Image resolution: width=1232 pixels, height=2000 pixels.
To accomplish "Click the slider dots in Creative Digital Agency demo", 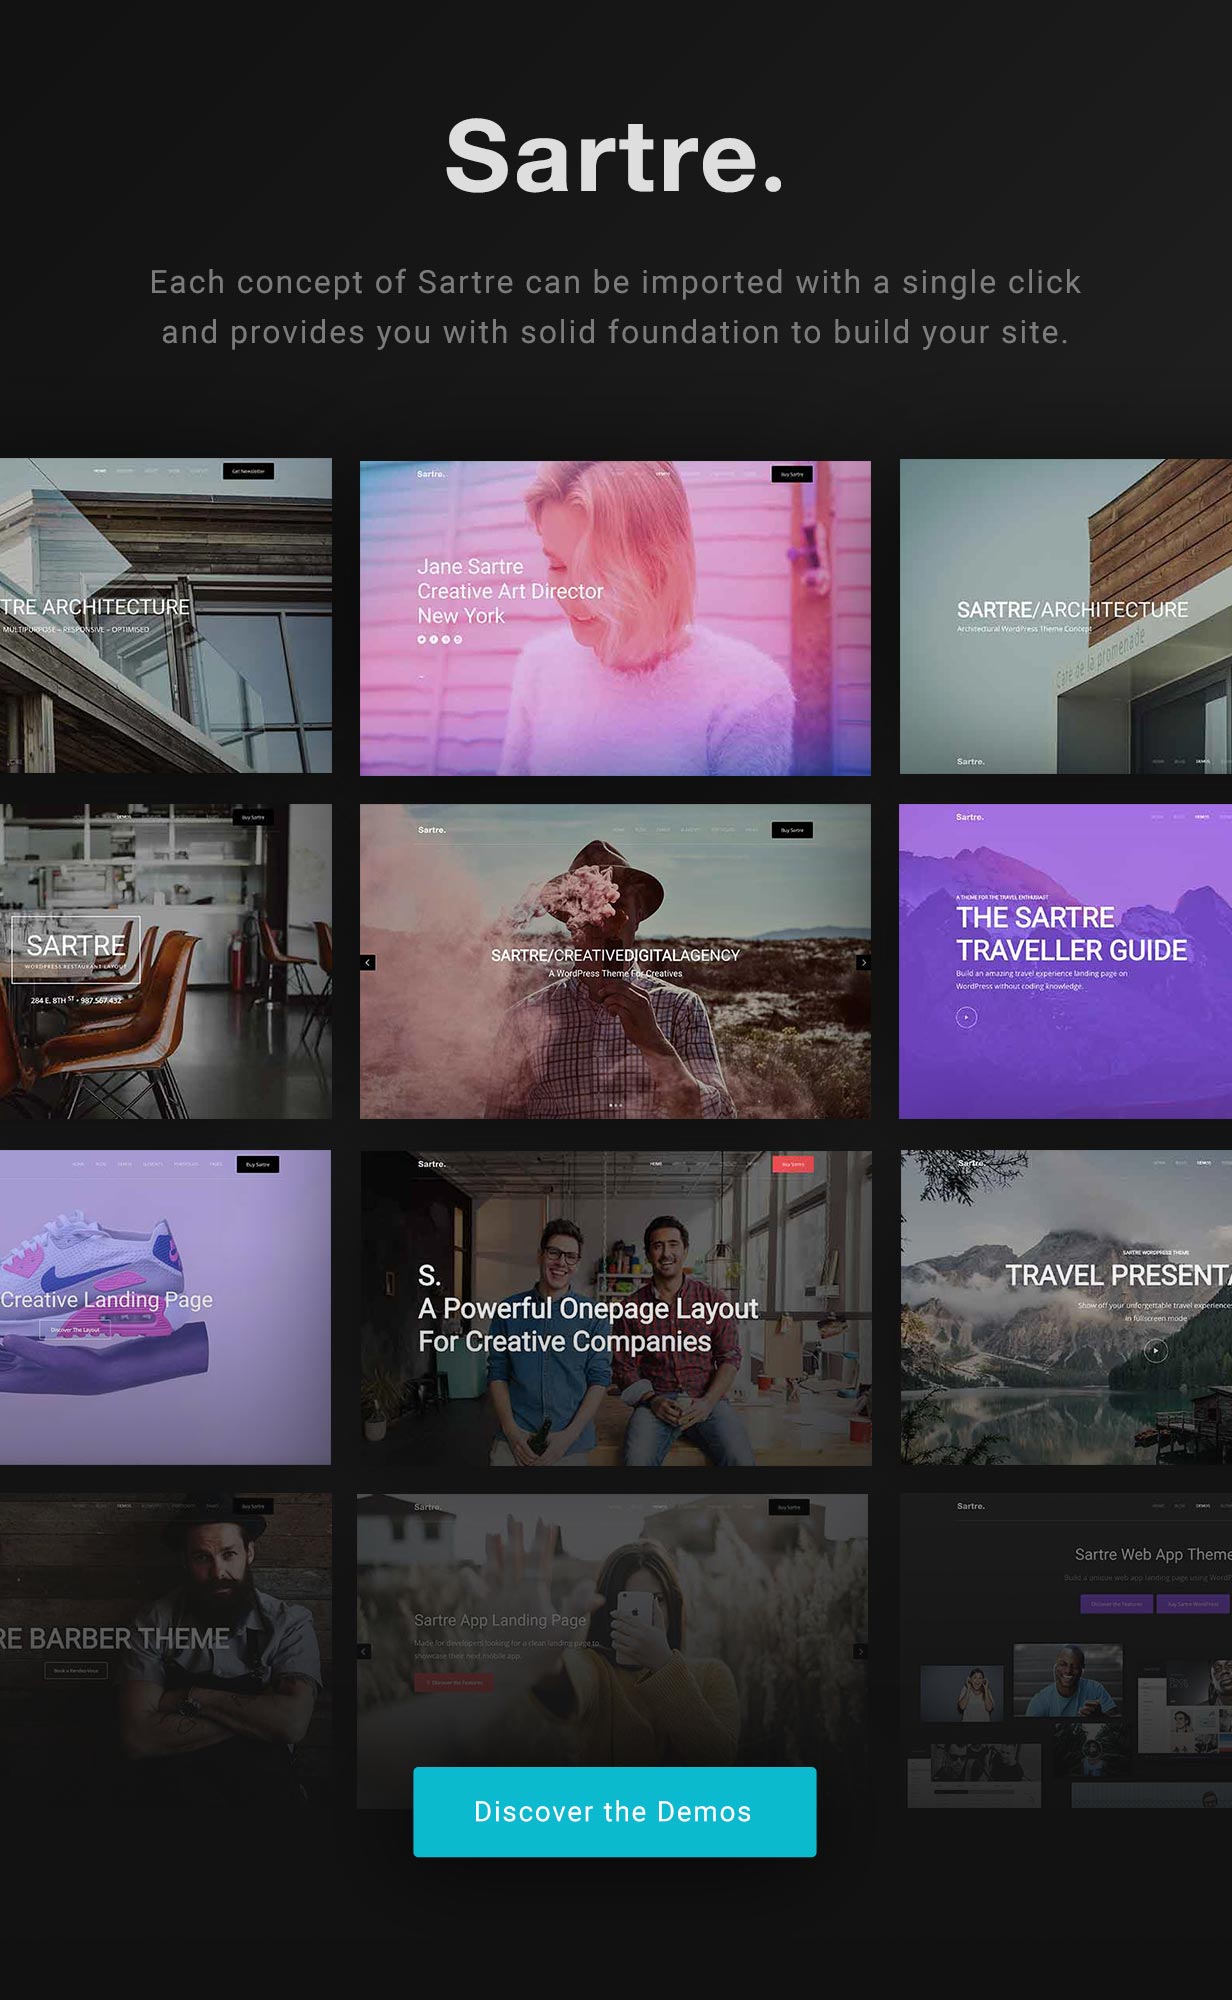I will pyautogui.click(x=615, y=1105).
